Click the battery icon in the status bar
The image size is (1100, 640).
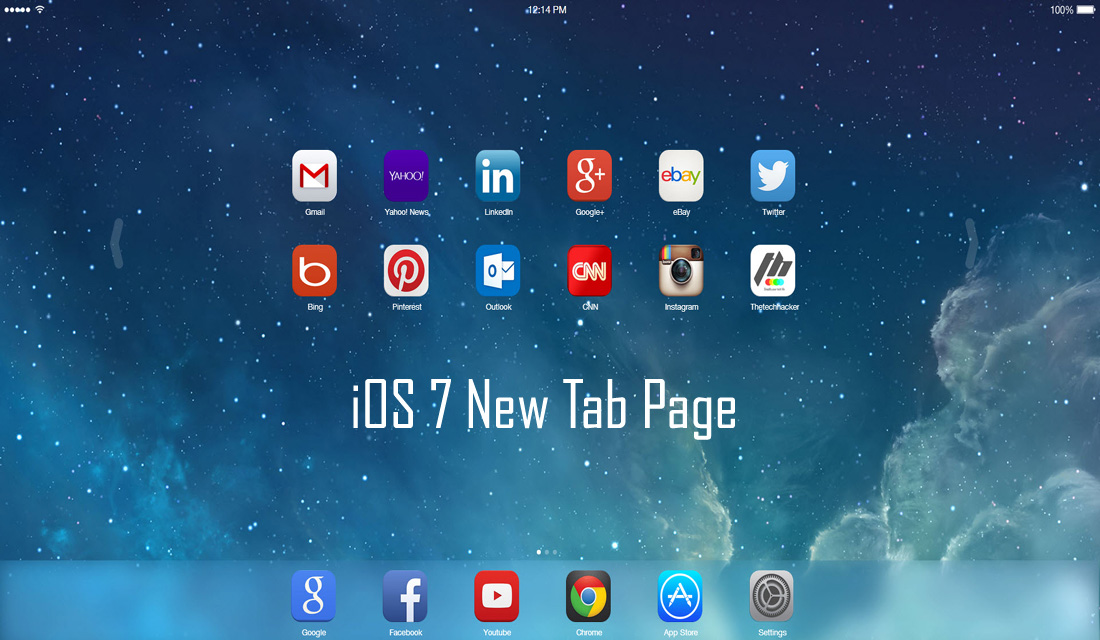pos(1085,10)
